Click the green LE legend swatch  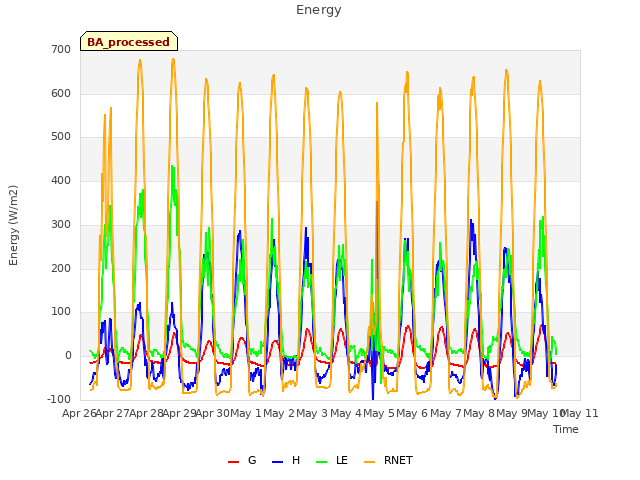[x=322, y=462]
